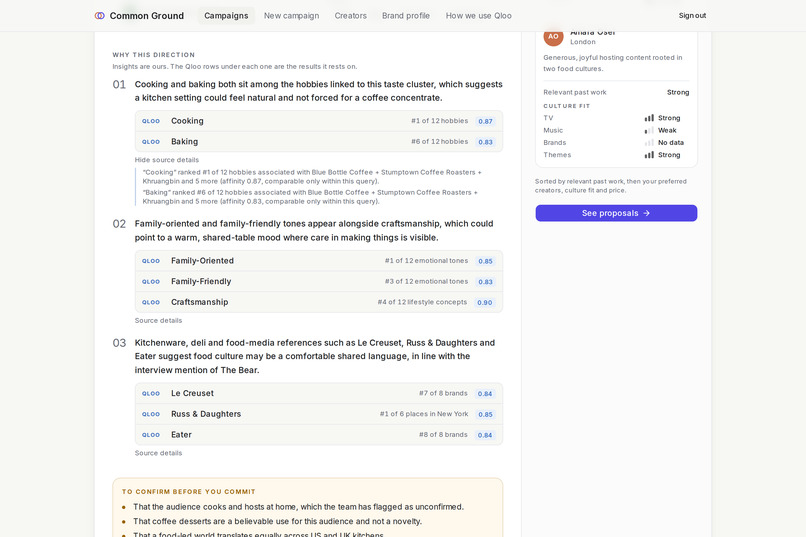Image resolution: width=806 pixels, height=537 pixels.
Task: Click the Qloo icon on Baking row
Action: [x=151, y=142]
